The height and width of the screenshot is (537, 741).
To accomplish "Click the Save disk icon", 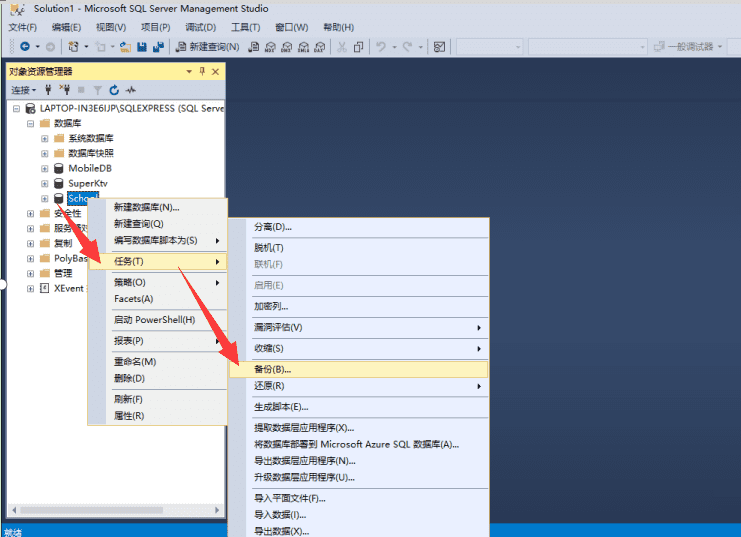I will click(x=142, y=46).
